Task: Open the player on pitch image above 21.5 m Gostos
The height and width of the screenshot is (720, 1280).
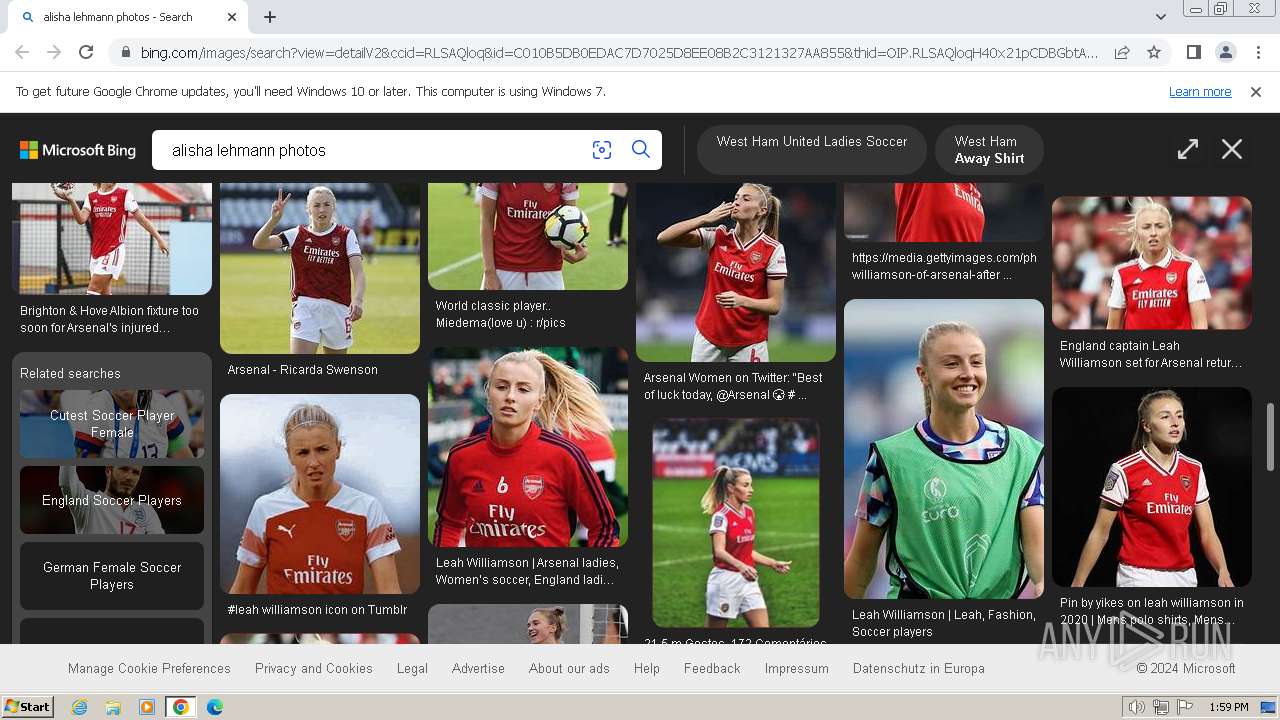Action: (x=736, y=523)
